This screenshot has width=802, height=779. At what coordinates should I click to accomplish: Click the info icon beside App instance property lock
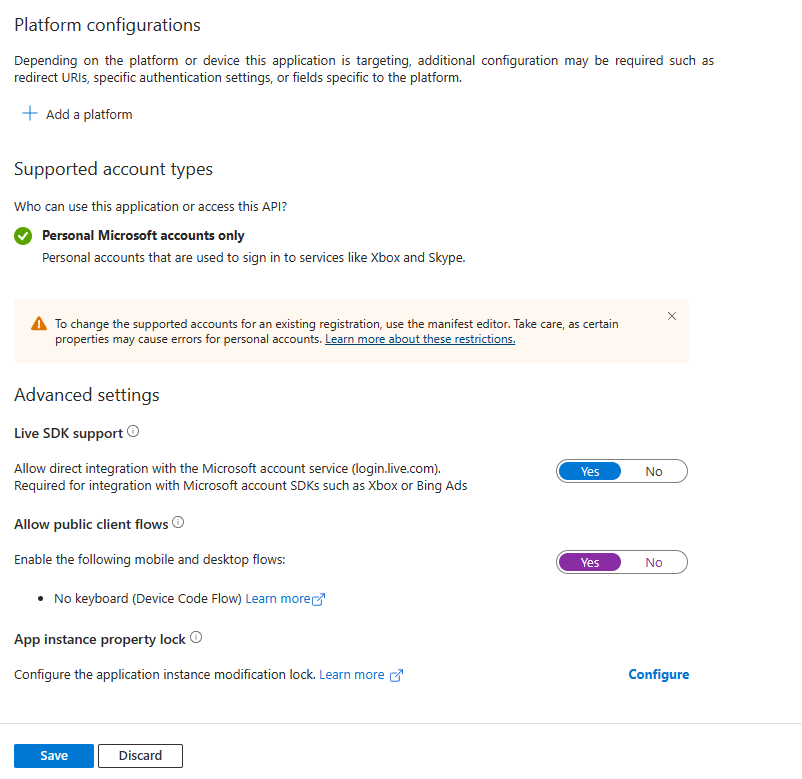click(x=196, y=638)
